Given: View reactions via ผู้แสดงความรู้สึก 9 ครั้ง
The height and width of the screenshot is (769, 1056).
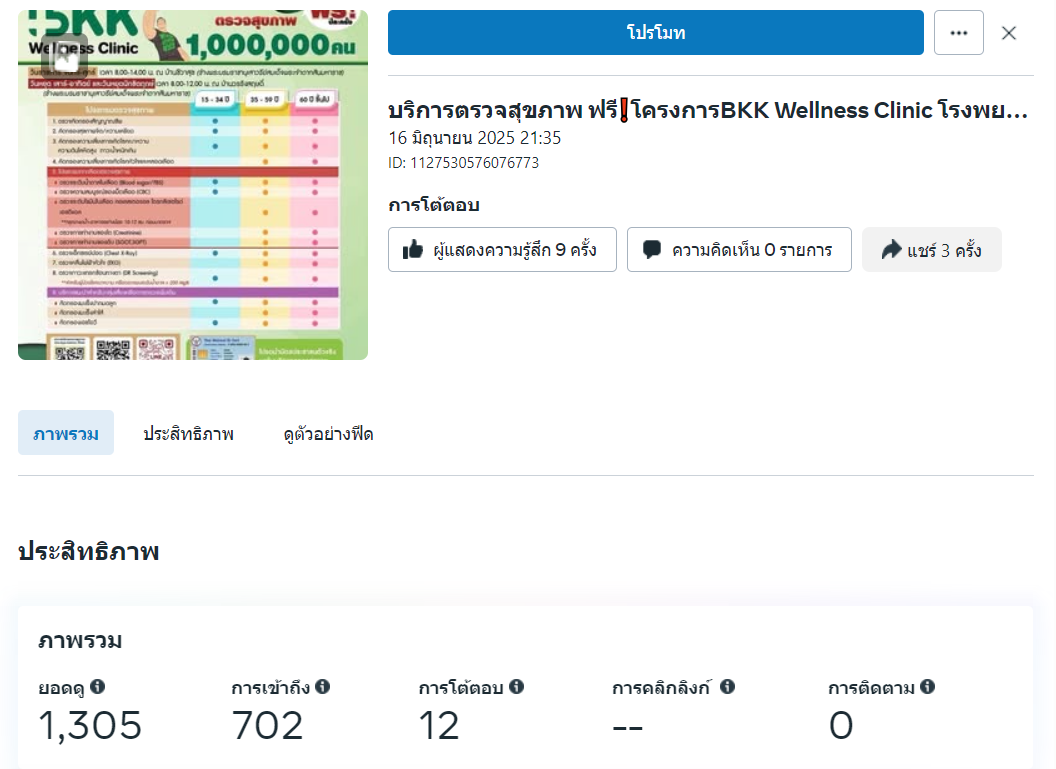Looking at the screenshot, I should click(x=502, y=250).
